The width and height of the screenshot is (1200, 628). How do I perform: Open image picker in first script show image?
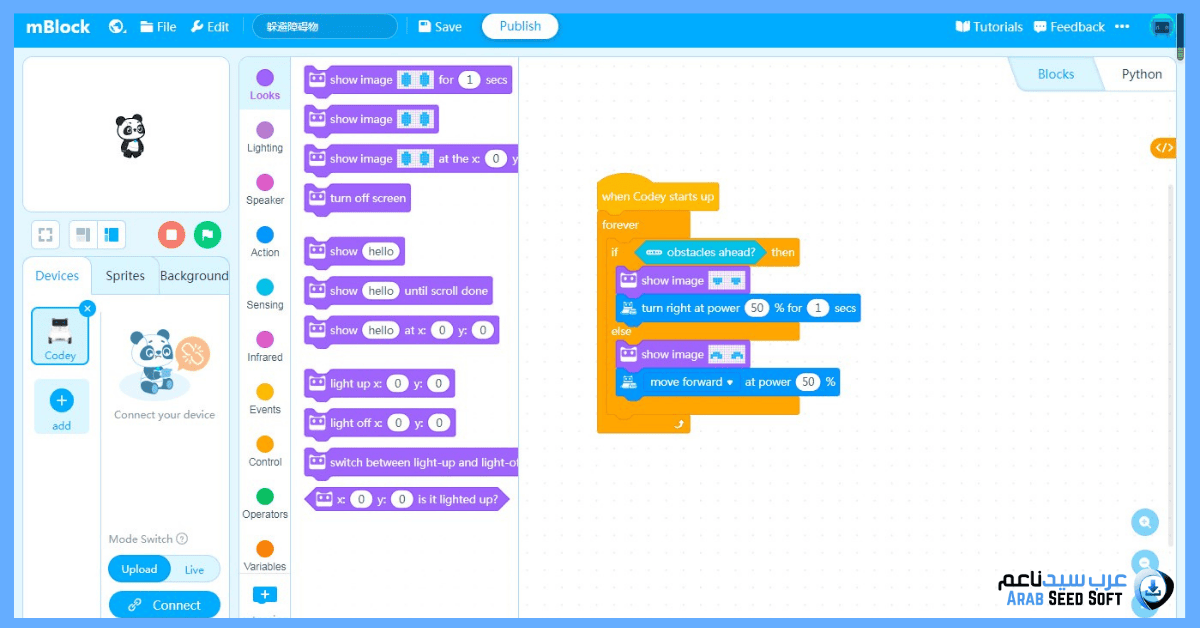(727, 281)
